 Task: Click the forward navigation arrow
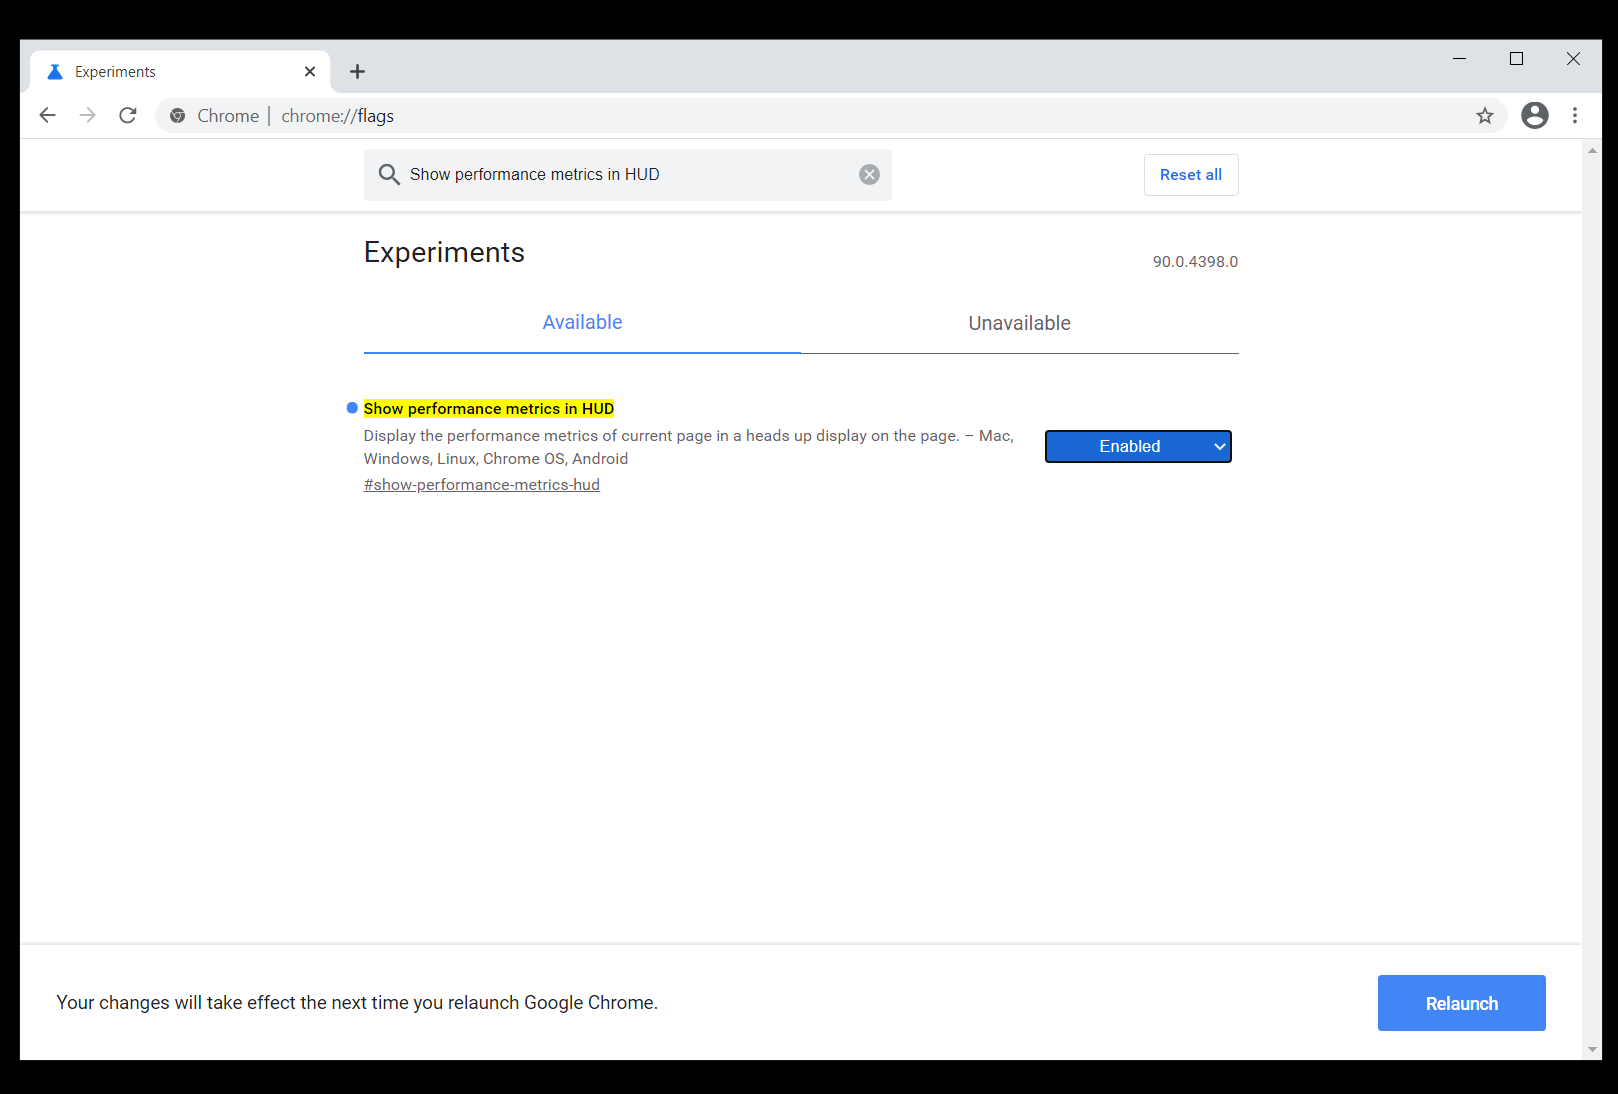point(87,115)
